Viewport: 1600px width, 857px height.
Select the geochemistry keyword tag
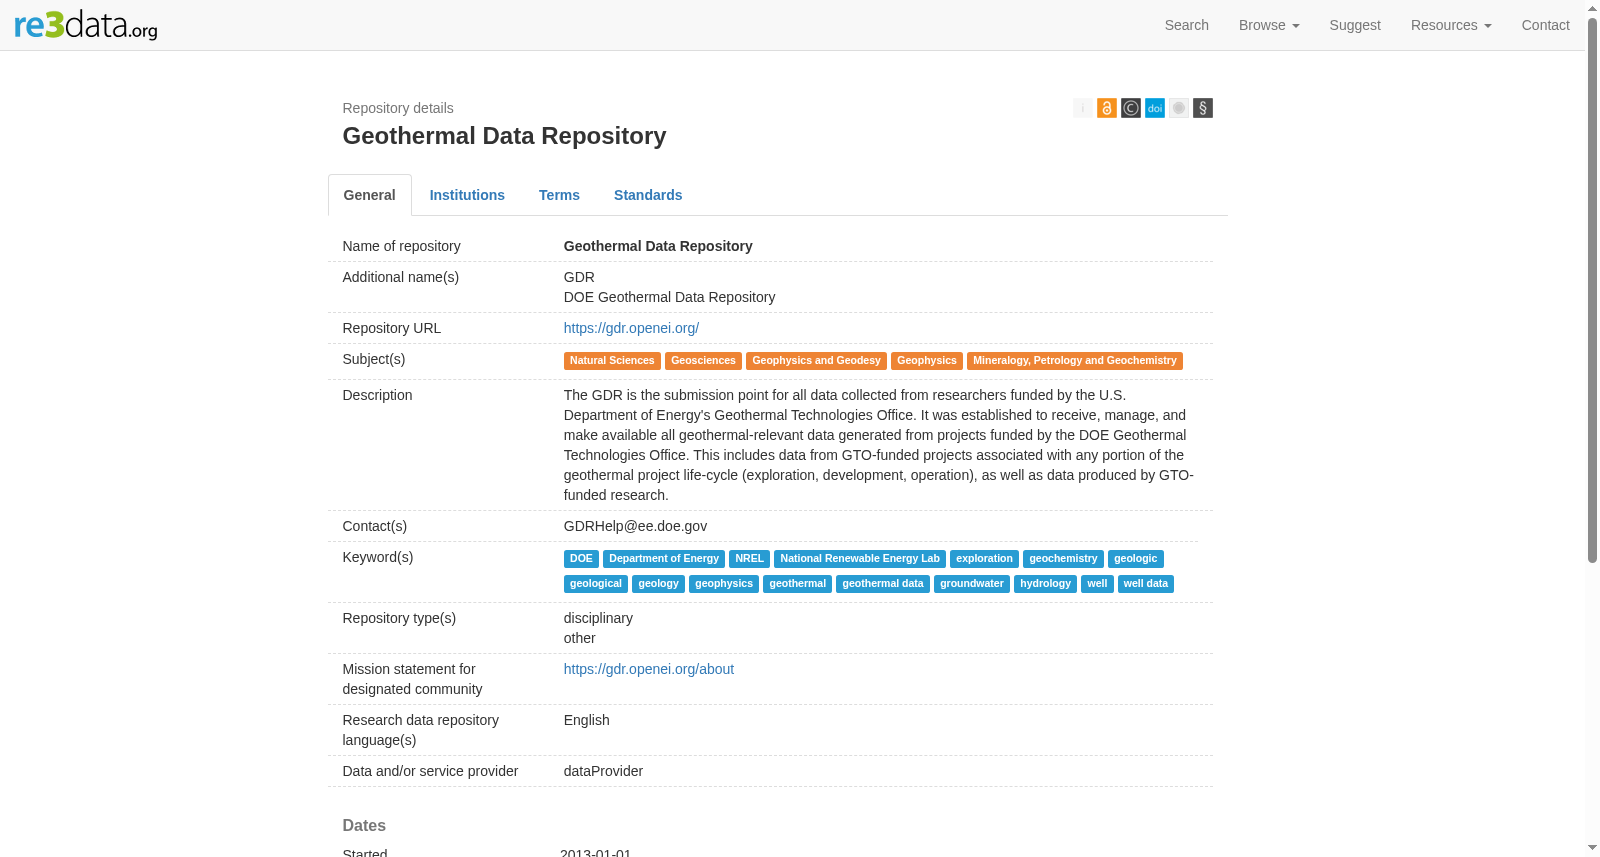coord(1063,559)
